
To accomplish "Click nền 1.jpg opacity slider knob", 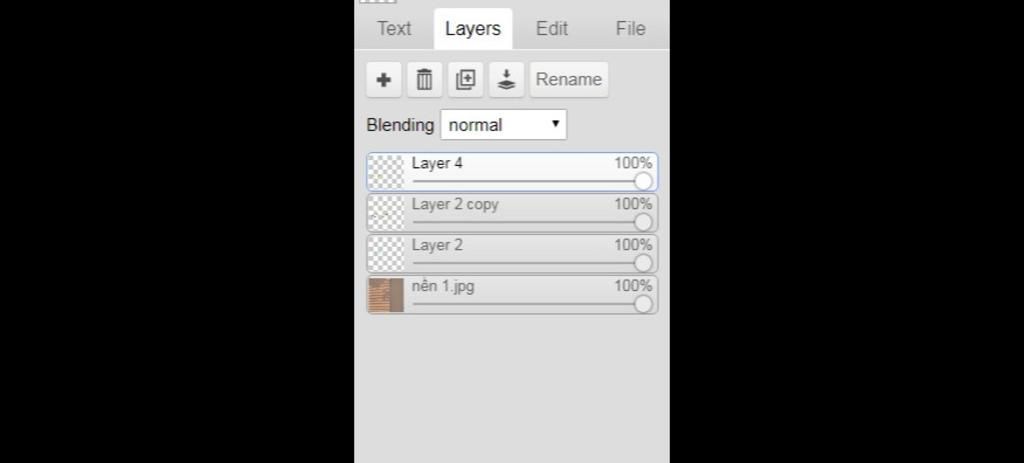I will click(x=643, y=304).
